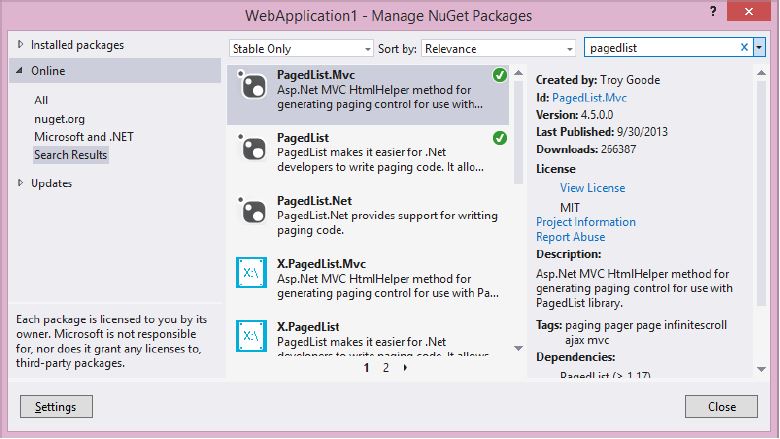Go to results page 2
The image size is (780, 439).
pos(386,368)
